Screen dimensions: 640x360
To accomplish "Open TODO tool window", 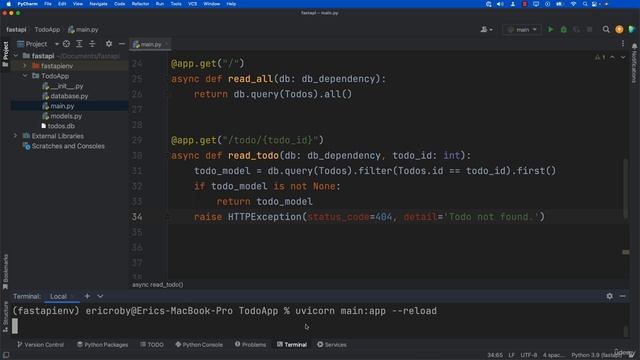I will [x=151, y=344].
